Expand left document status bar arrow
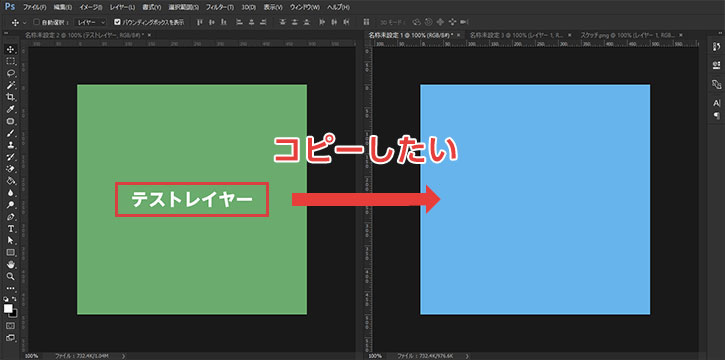Screen dimensions: 725x360 click(123, 356)
